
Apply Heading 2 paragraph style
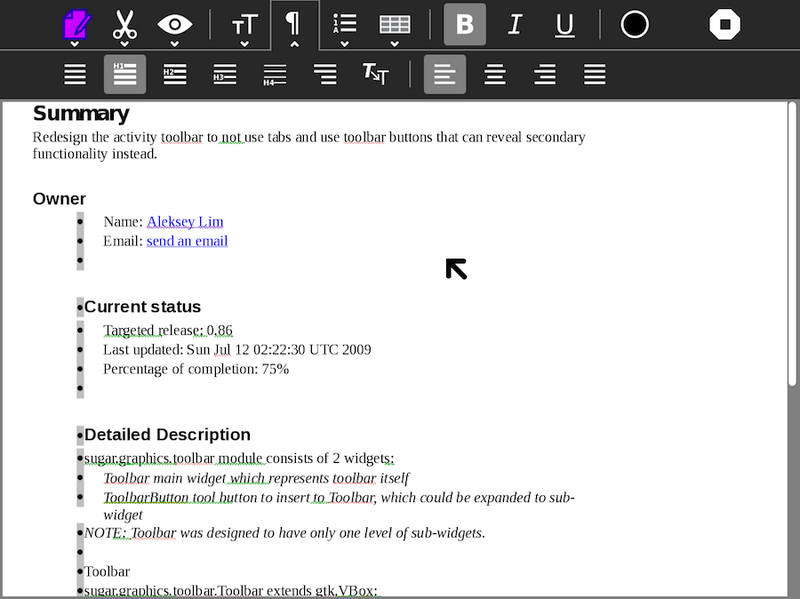pos(175,74)
